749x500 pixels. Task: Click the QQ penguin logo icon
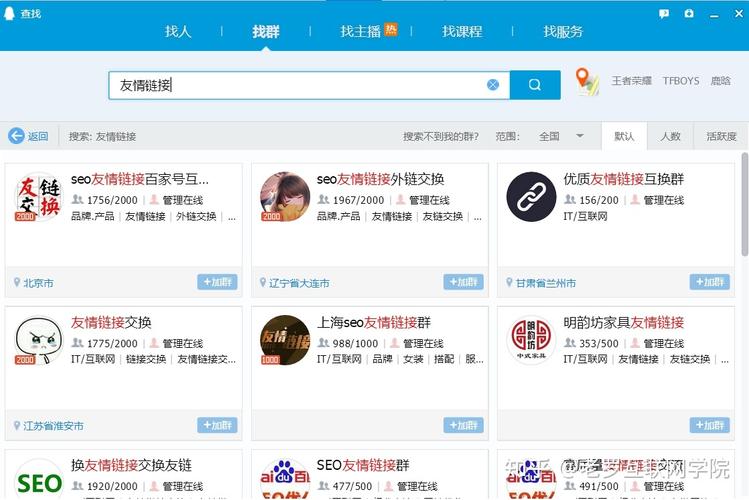click(x=9, y=13)
